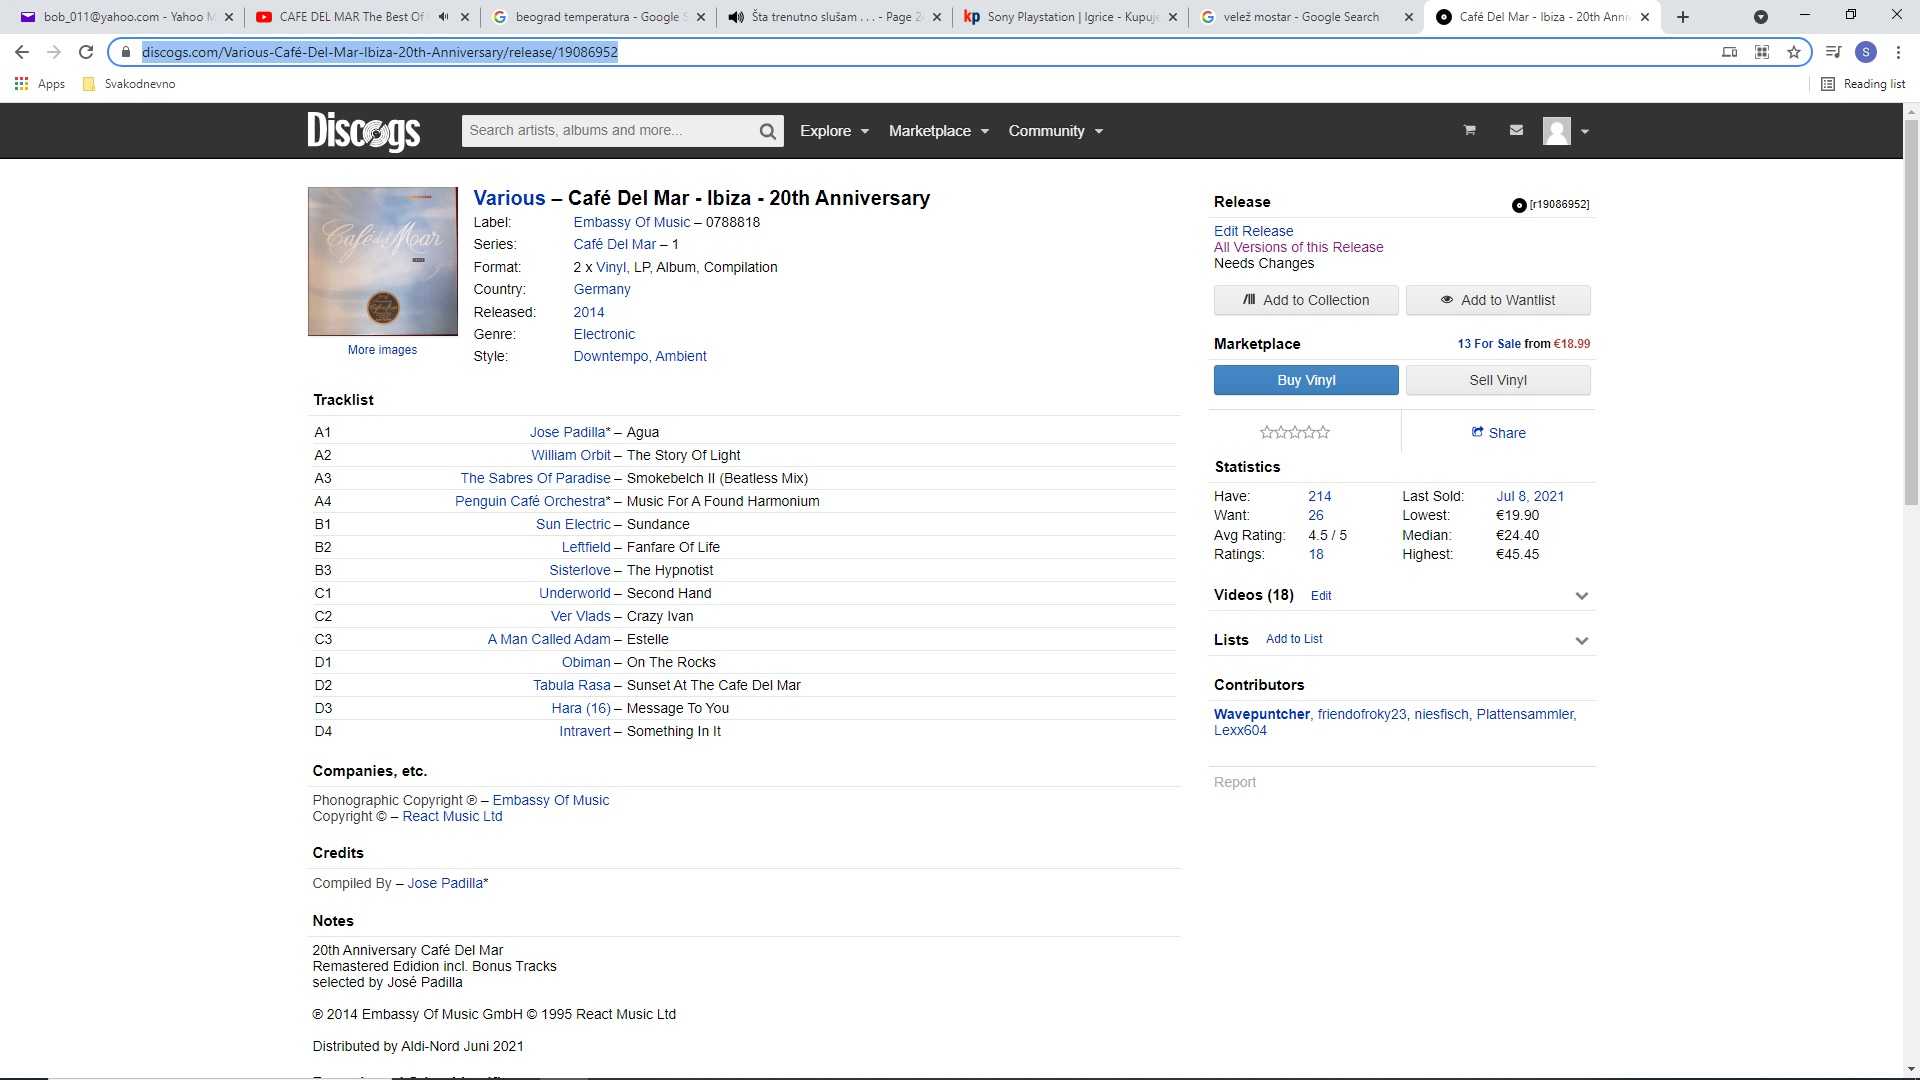The image size is (1920, 1080).
Task: Open the React Music Ltd link
Action: click(452, 816)
